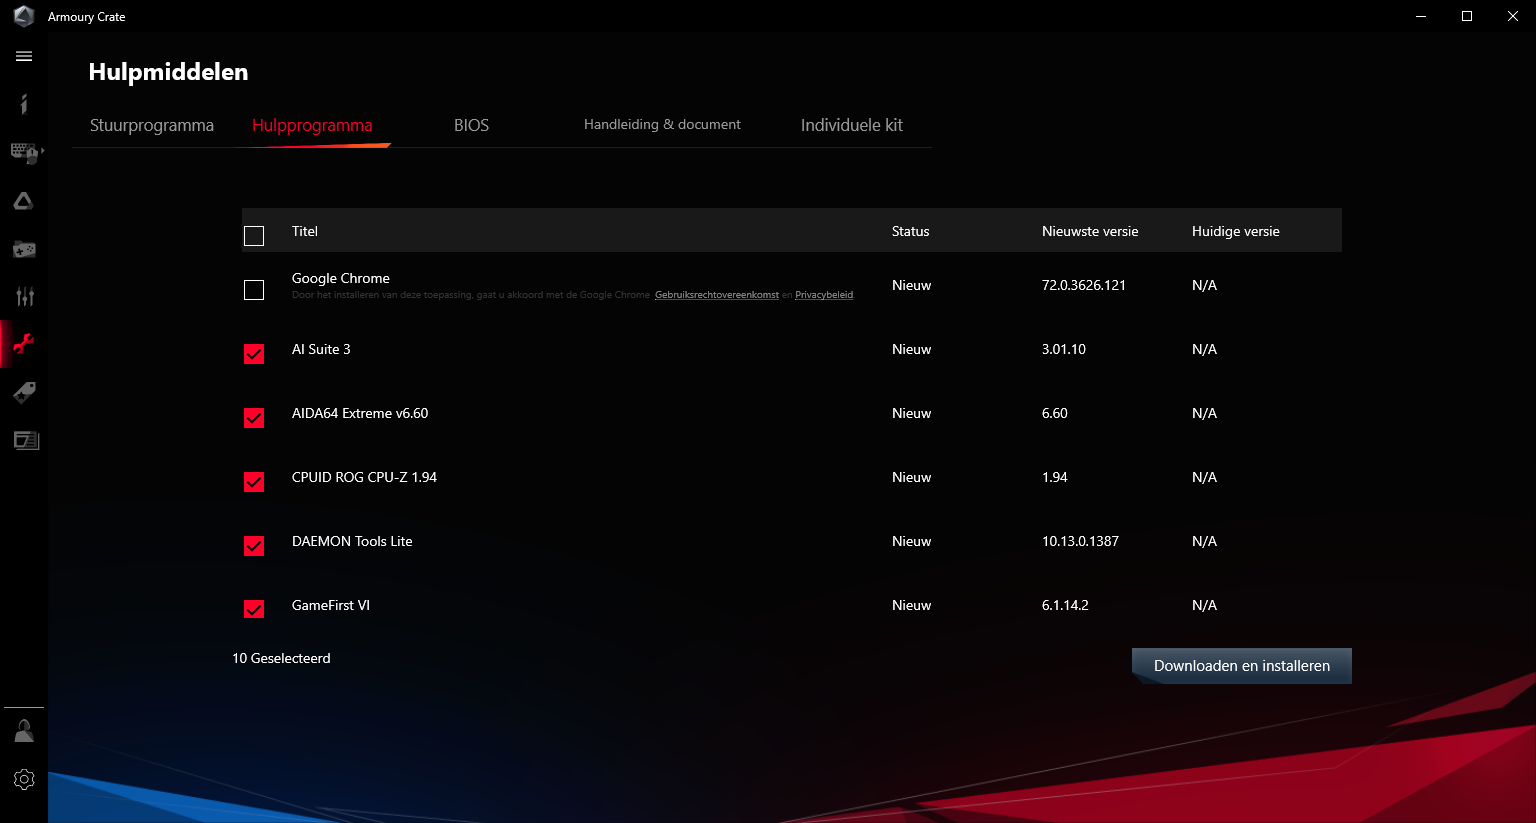Open the Chrome Gebruiksrechtovereenkomst link
Image resolution: width=1536 pixels, height=823 pixels.
click(x=716, y=295)
